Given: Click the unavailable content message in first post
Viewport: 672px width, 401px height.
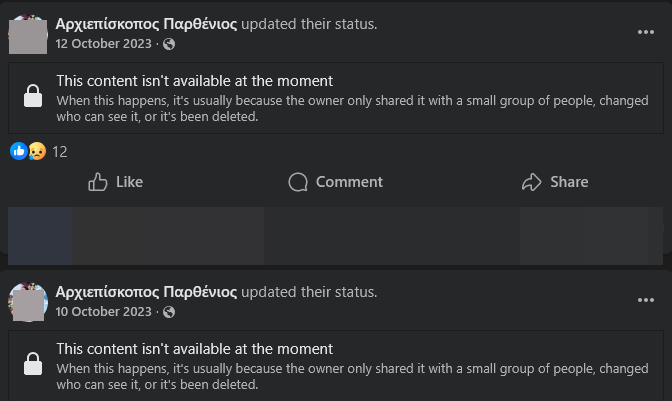Looking at the screenshot, I should [194, 82].
